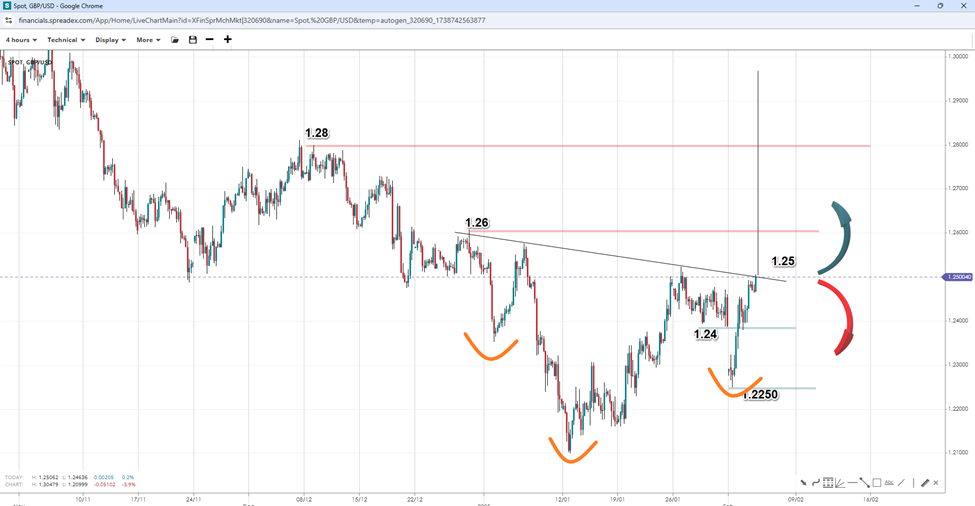
Task: Zoom out with the minus icon
Action: click(209, 40)
